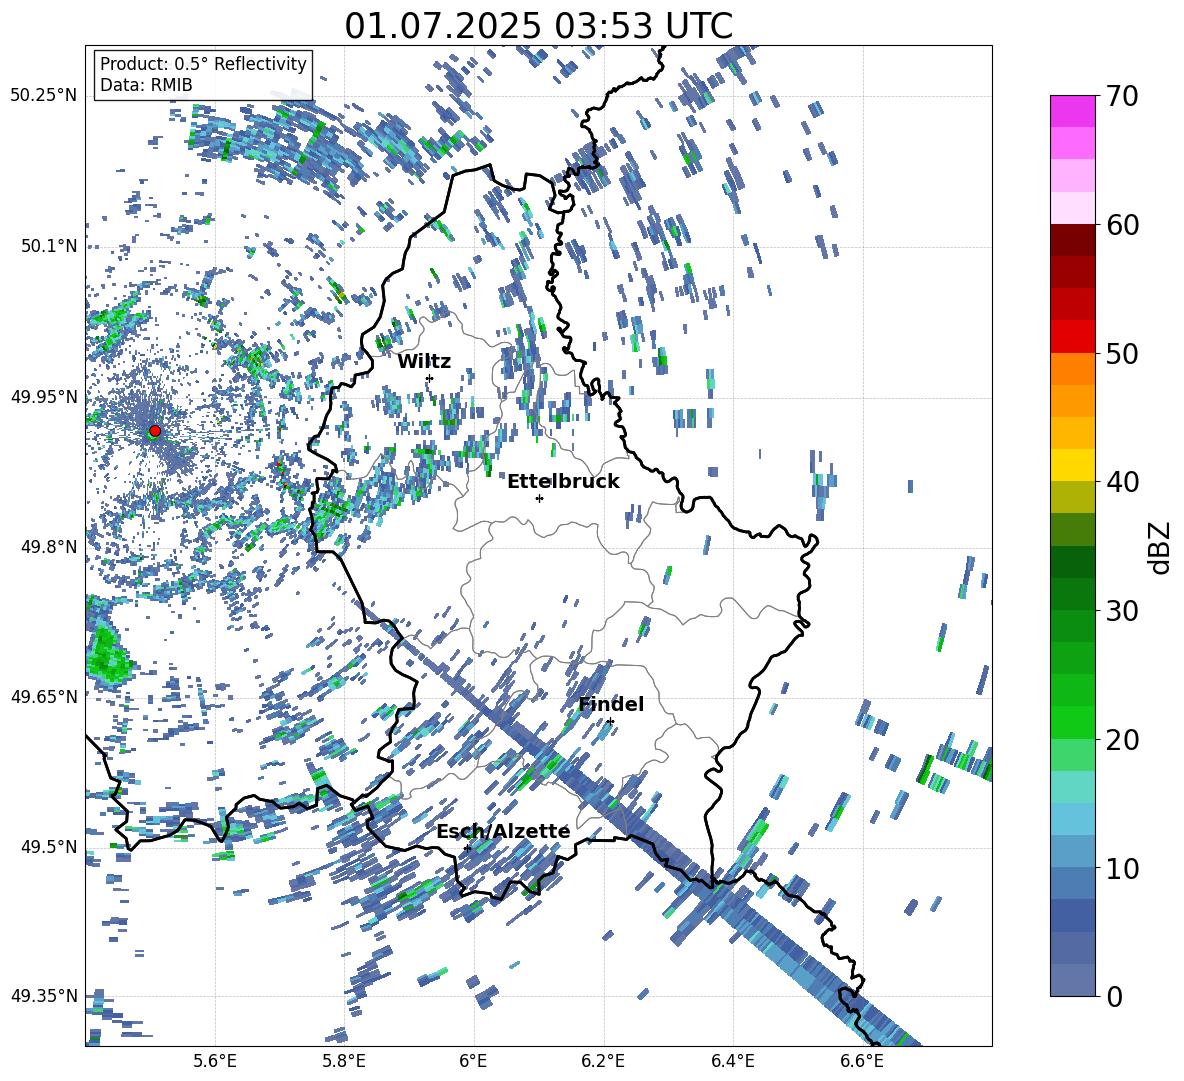Click the 49.65°N latitude label
1184x1081 pixels.
44,696
